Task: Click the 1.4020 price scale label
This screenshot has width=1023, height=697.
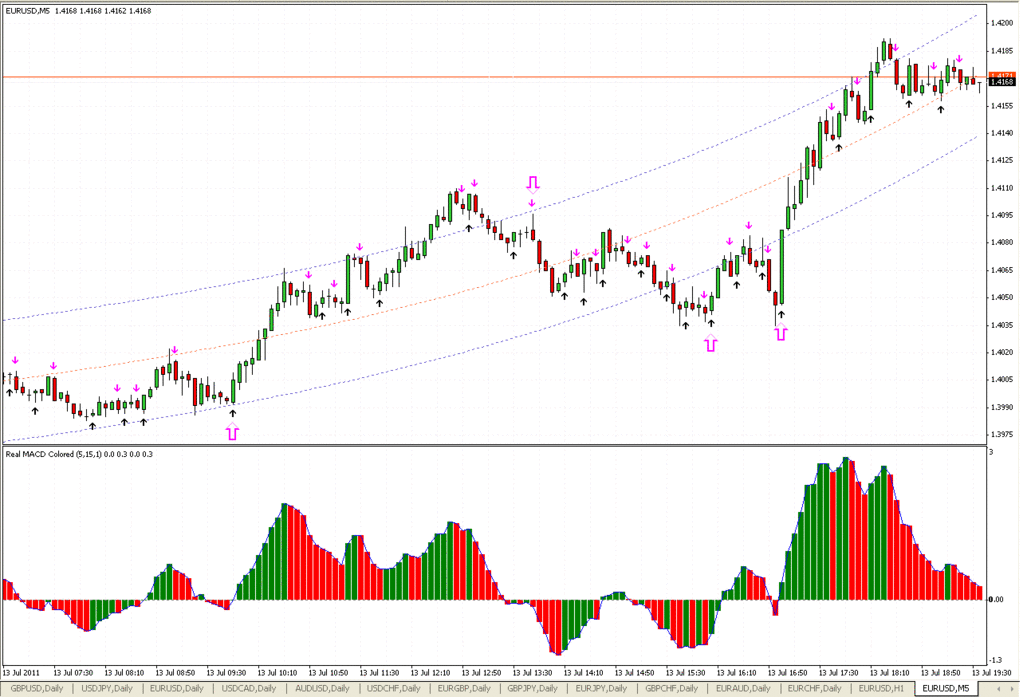Action: pyautogui.click(x=1001, y=352)
